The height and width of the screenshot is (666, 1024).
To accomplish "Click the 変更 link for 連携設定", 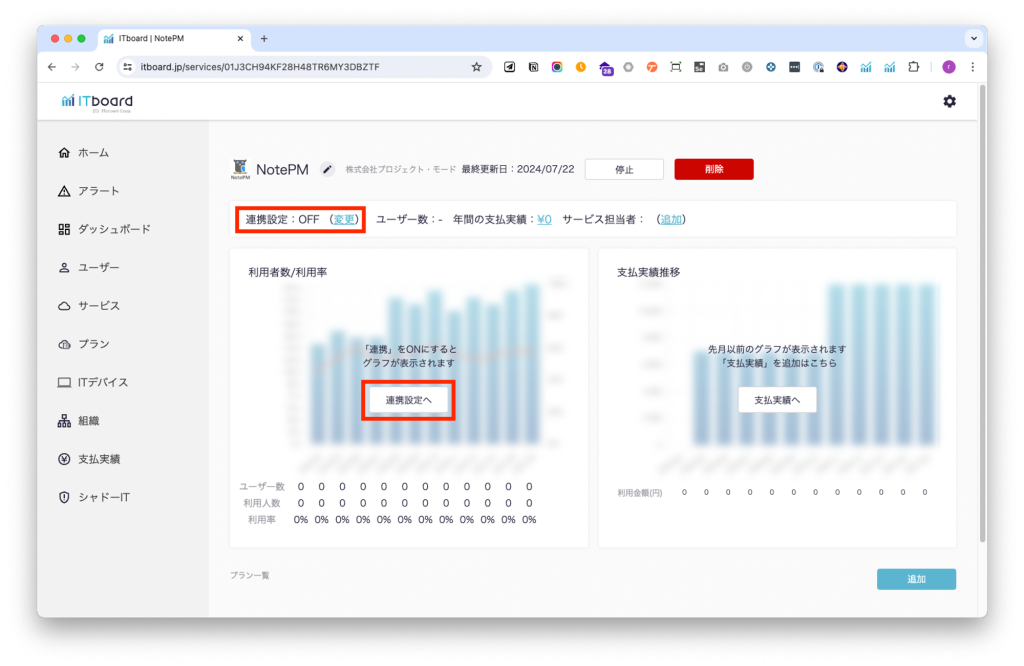I will (x=344, y=219).
